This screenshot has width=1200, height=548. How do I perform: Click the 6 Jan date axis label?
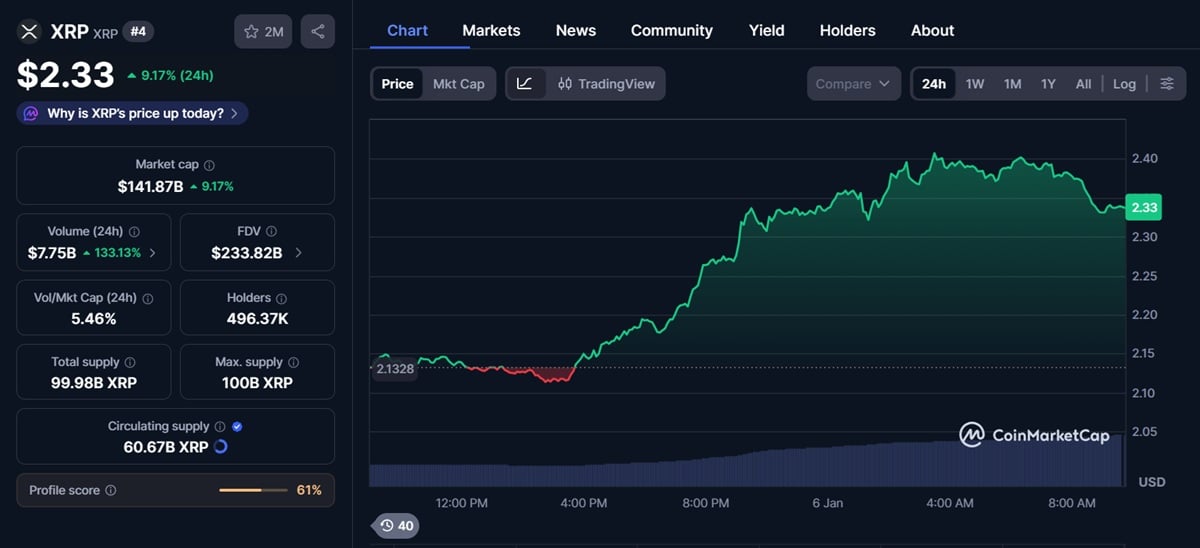click(827, 503)
